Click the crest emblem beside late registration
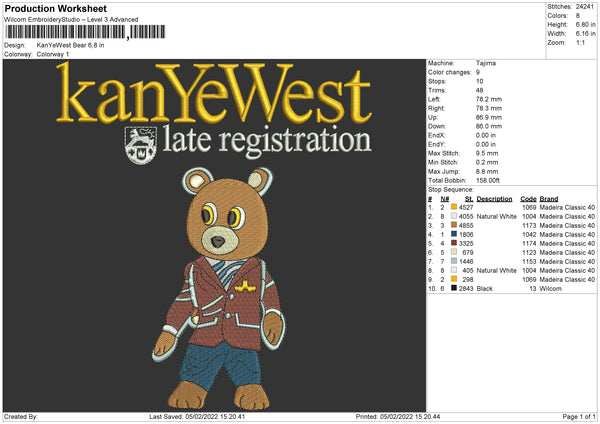 click(x=141, y=145)
